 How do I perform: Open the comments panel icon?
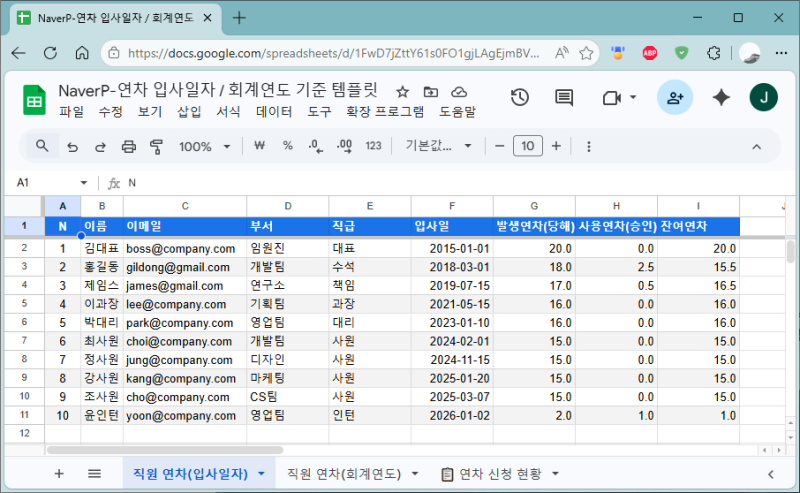point(564,97)
